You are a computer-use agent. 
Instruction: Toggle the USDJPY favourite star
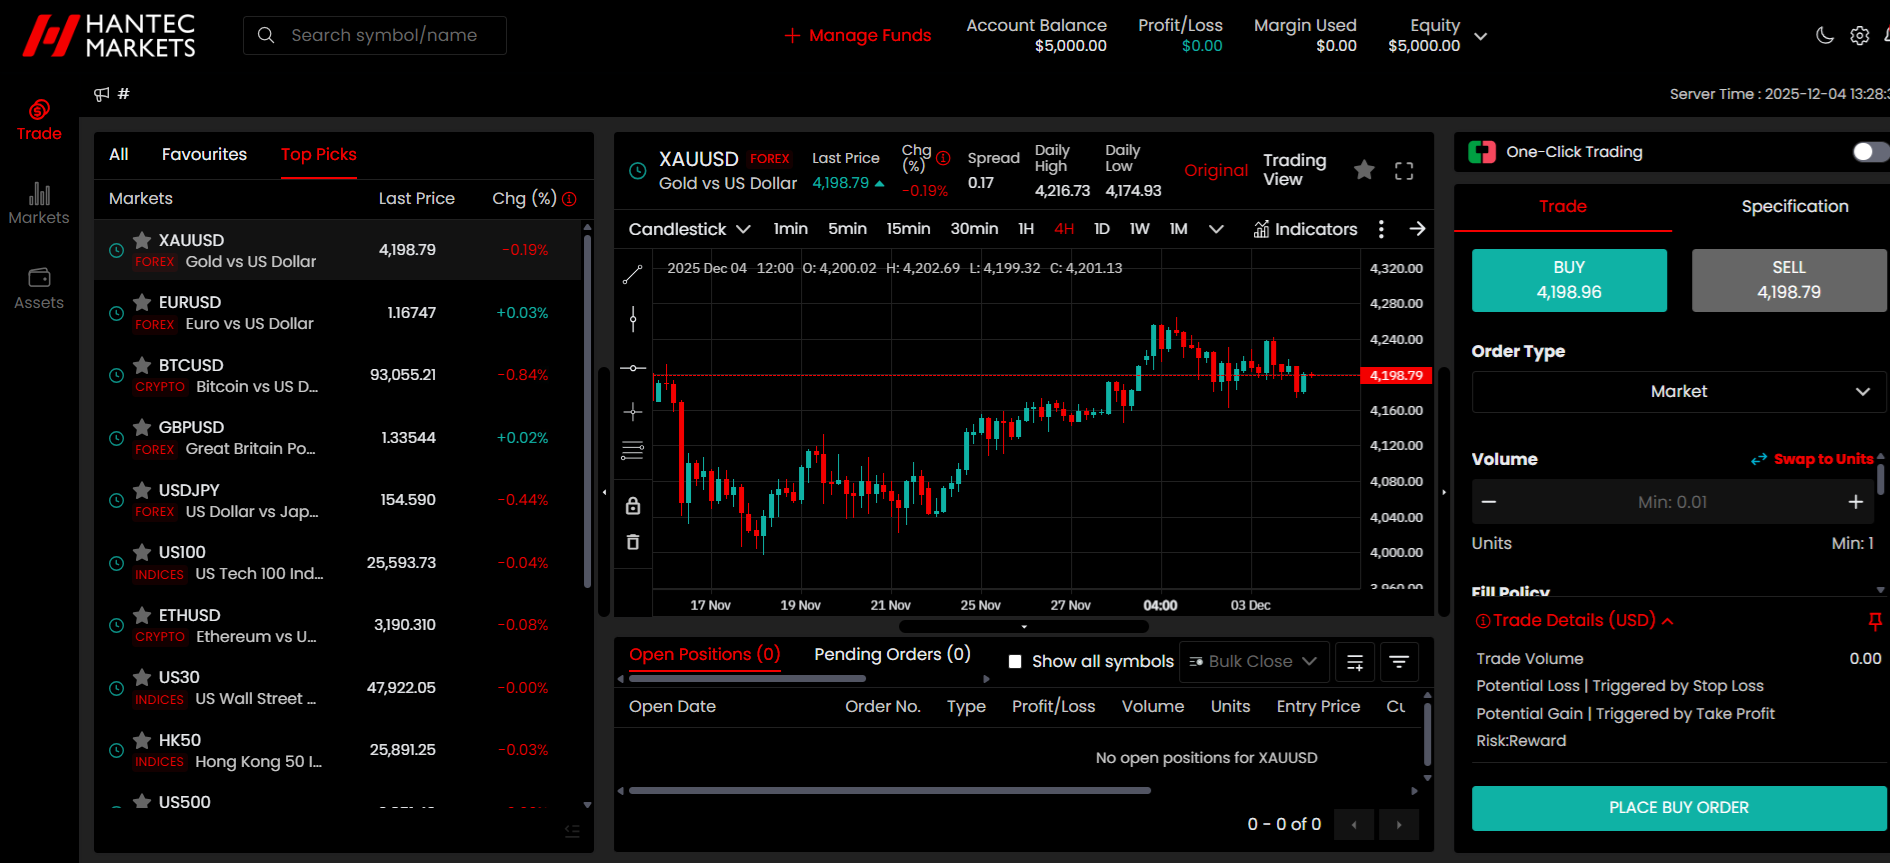[x=142, y=490]
